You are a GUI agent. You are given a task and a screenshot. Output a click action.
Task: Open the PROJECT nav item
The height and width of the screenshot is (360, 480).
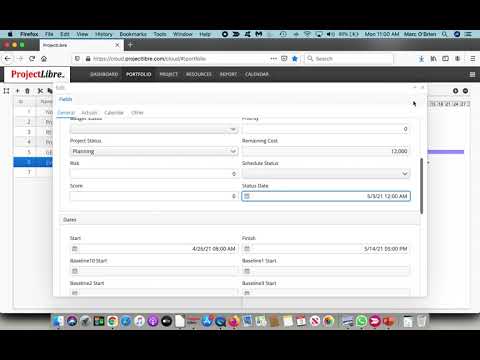coord(169,74)
